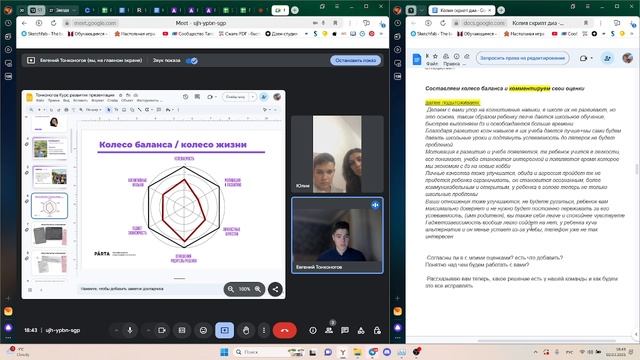
Task: Select the Копия скрипт диа browser tab
Action: (x=461, y=10)
